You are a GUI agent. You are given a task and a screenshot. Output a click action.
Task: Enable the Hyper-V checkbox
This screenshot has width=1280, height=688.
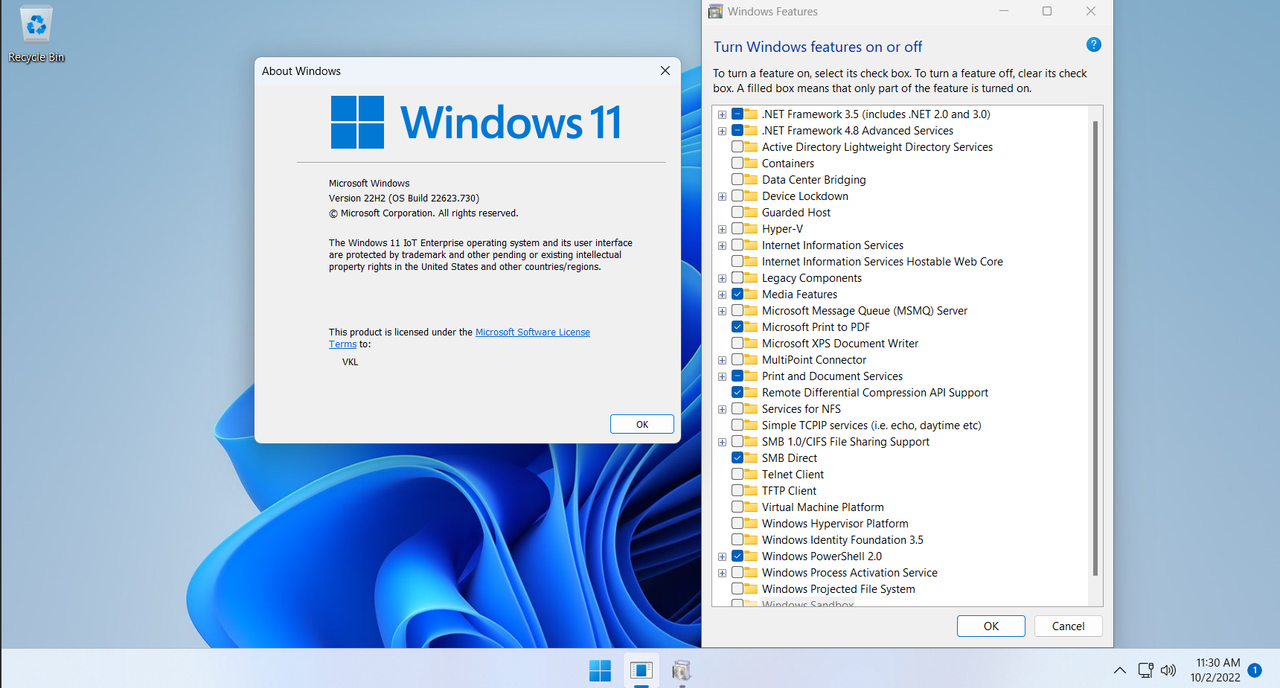click(x=737, y=229)
